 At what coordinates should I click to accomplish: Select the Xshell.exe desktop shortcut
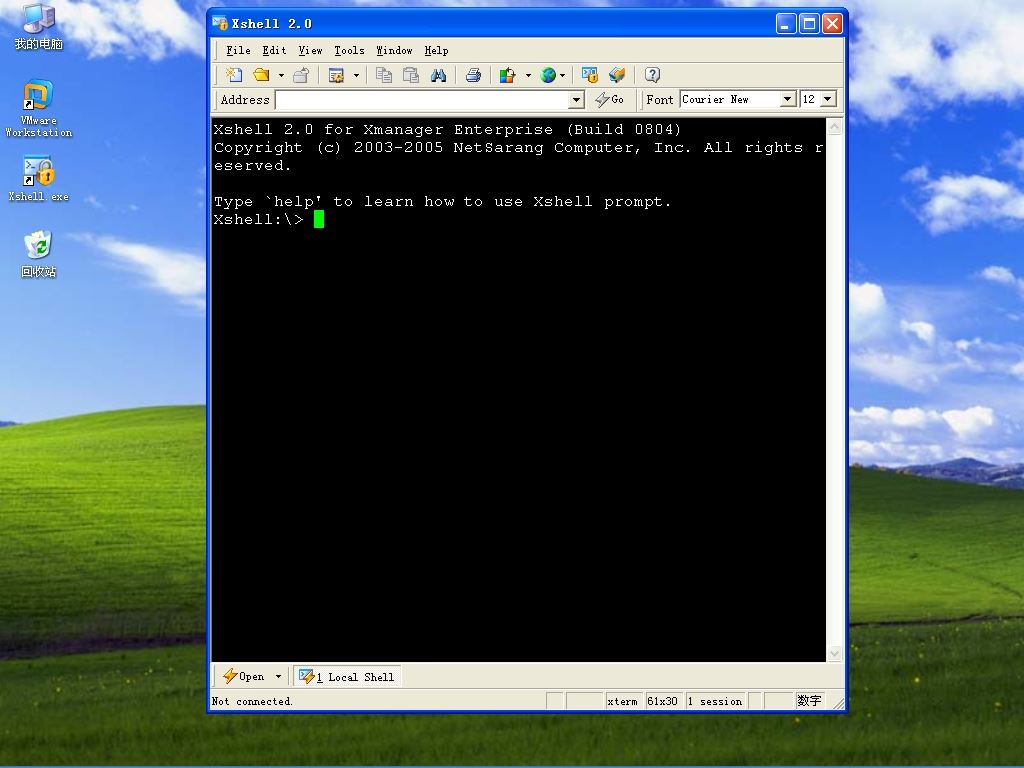[x=39, y=179]
